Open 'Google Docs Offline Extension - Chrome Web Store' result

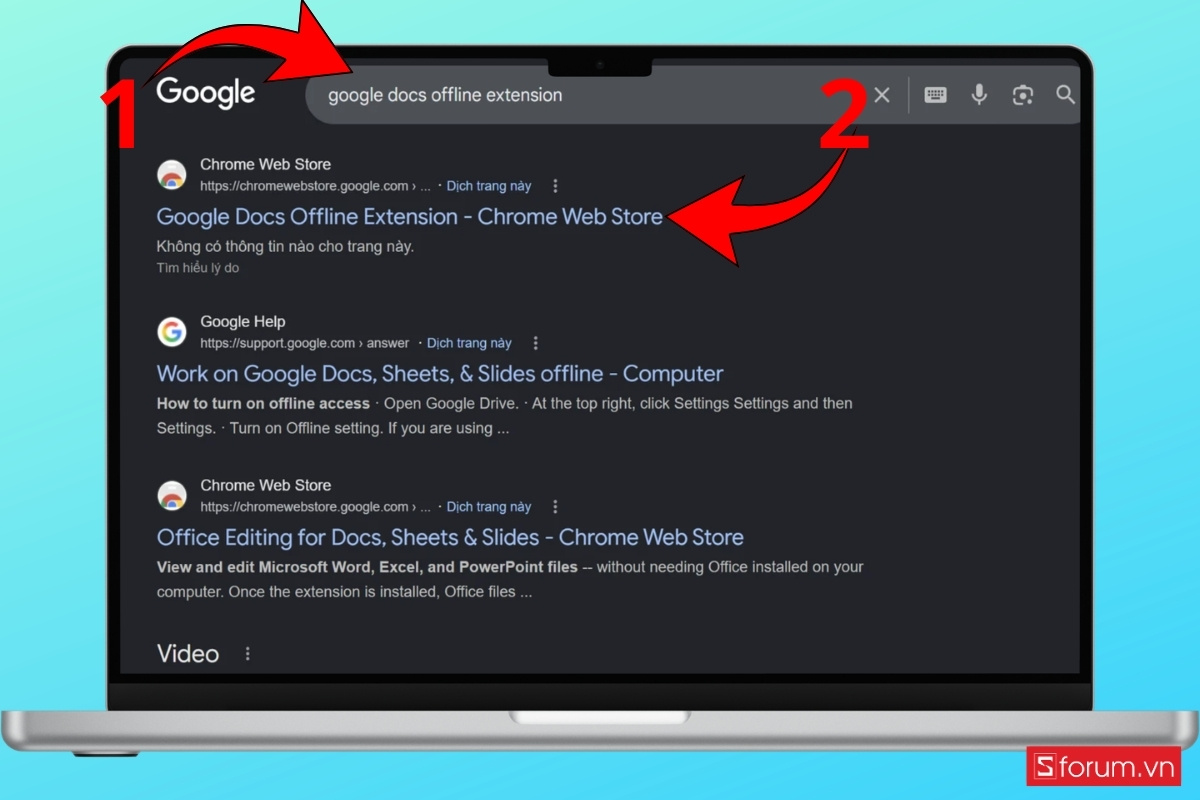(x=410, y=216)
